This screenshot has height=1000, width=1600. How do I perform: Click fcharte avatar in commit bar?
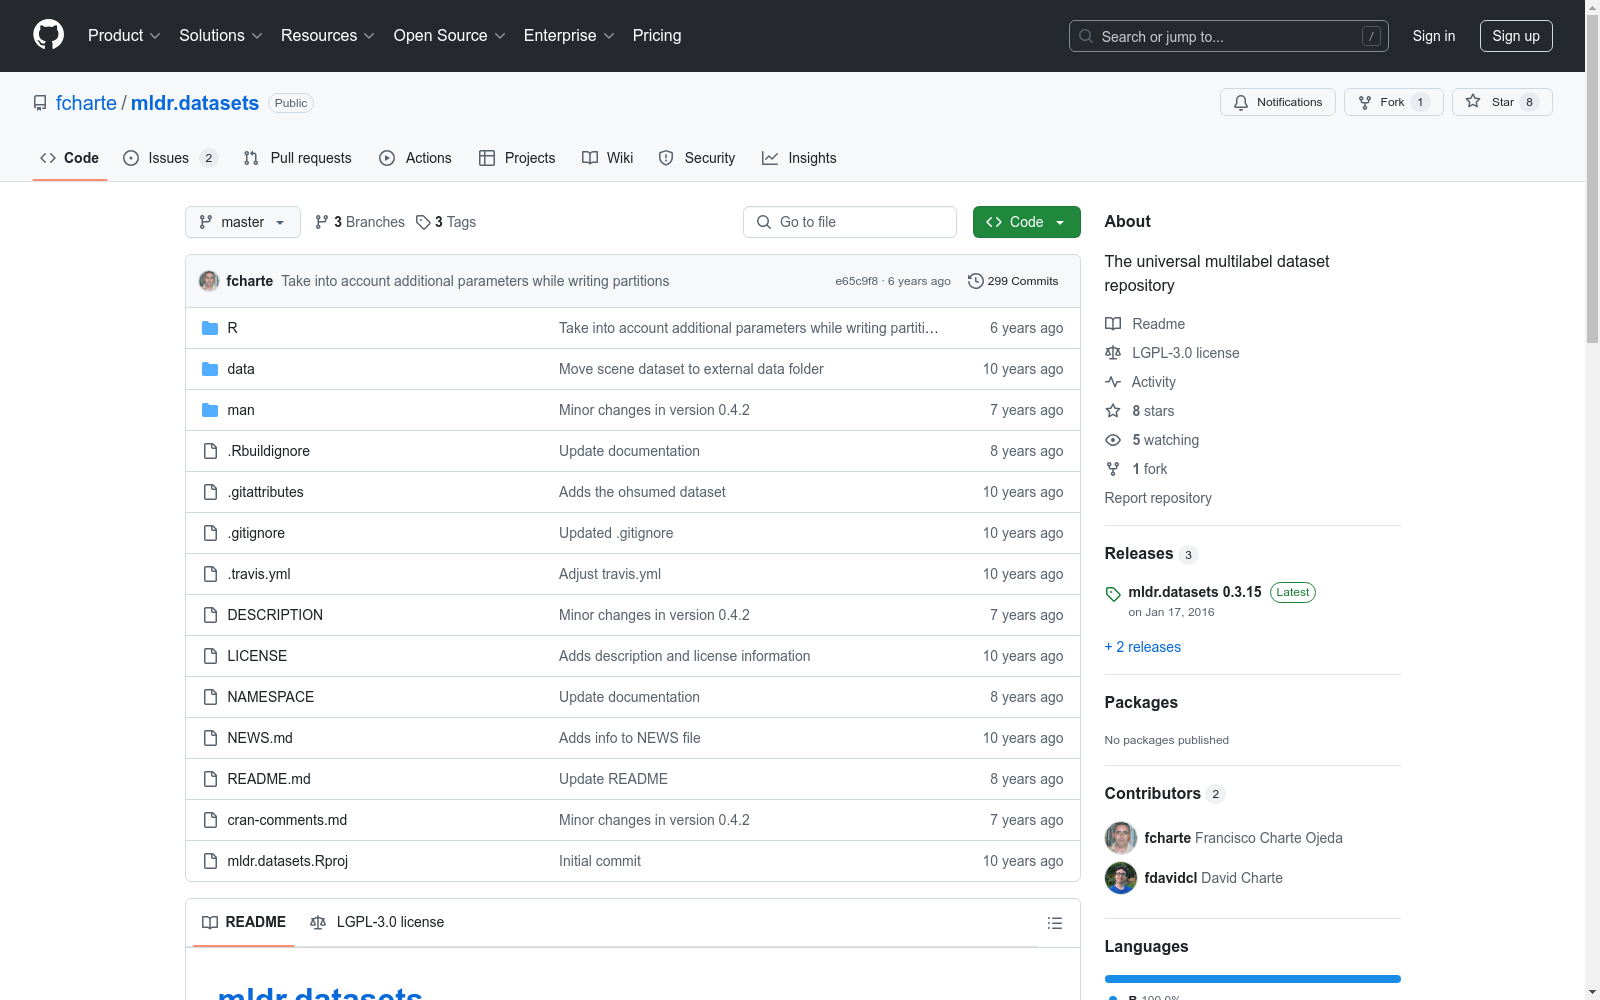209,281
